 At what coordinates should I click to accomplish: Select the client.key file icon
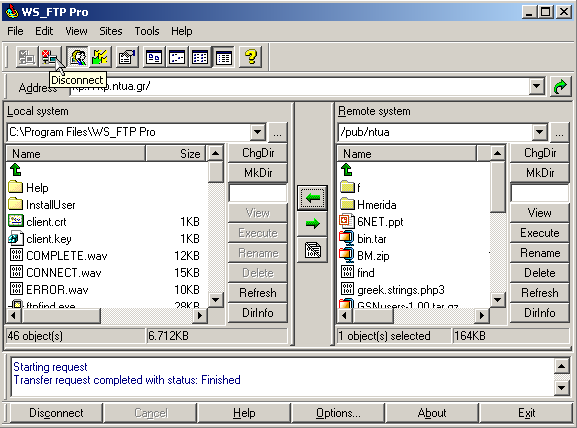click(16, 238)
